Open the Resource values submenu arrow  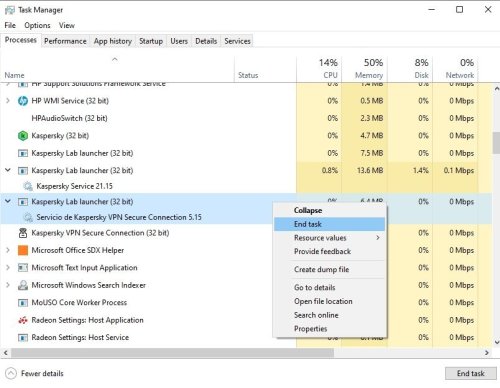pos(378,238)
